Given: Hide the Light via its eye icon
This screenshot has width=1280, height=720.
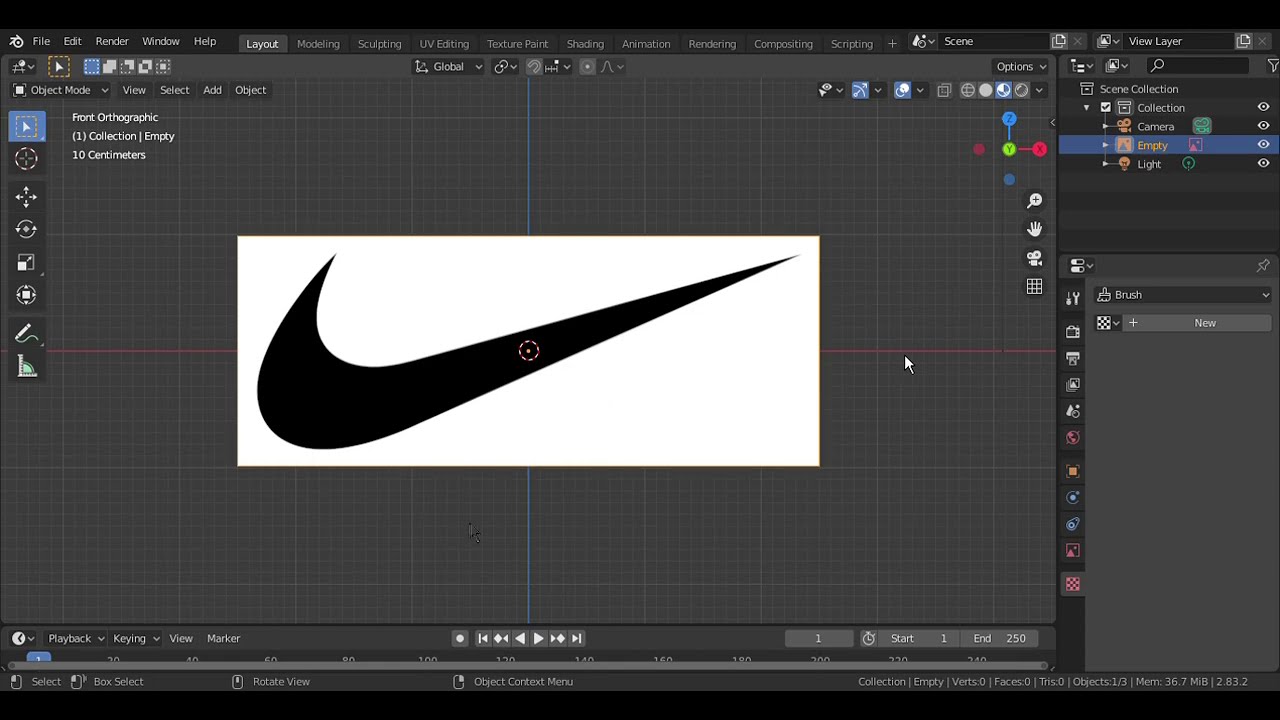Looking at the screenshot, I should [x=1263, y=164].
